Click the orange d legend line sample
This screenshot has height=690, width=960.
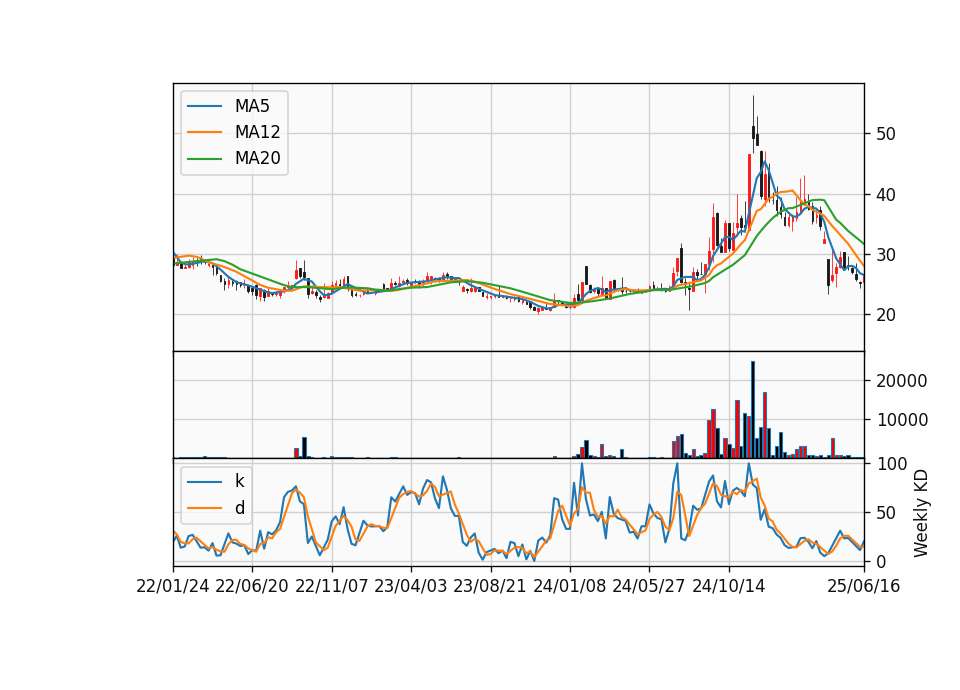point(204,508)
